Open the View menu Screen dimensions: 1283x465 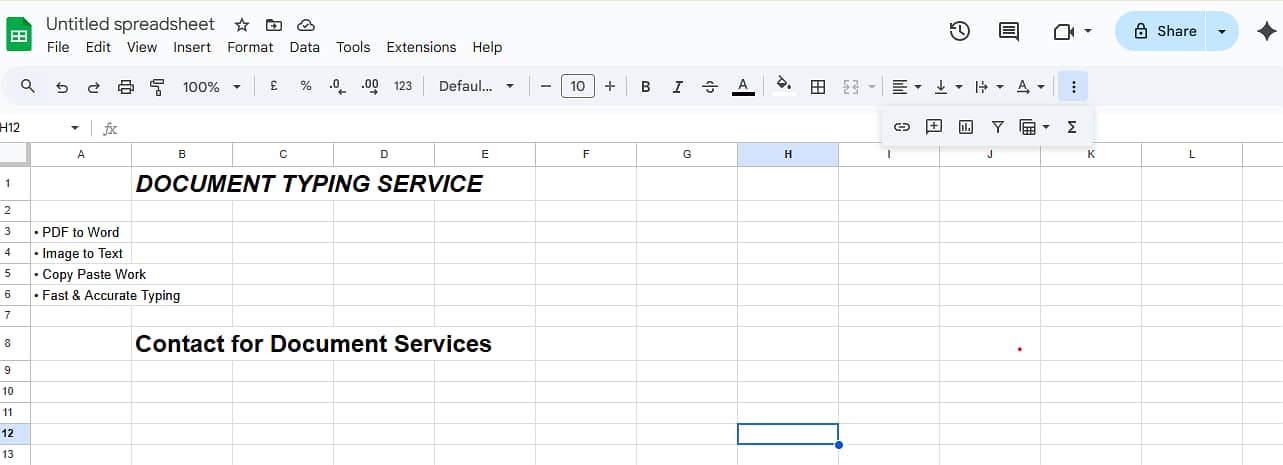142,47
